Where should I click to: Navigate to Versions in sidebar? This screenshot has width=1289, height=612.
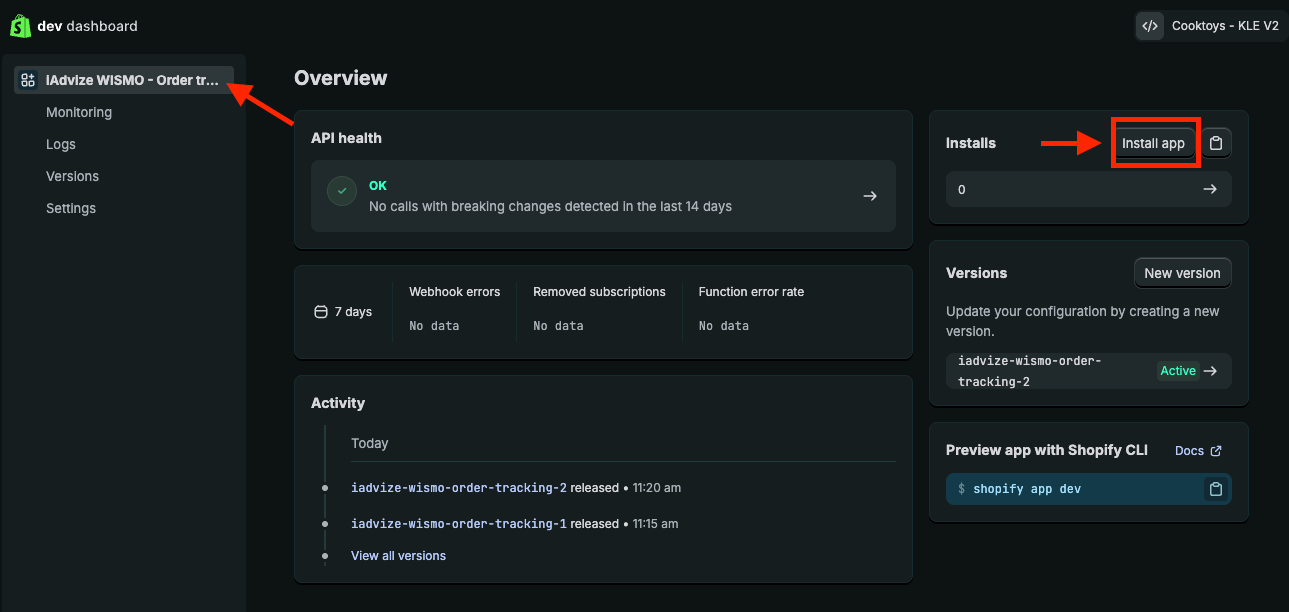coord(73,176)
